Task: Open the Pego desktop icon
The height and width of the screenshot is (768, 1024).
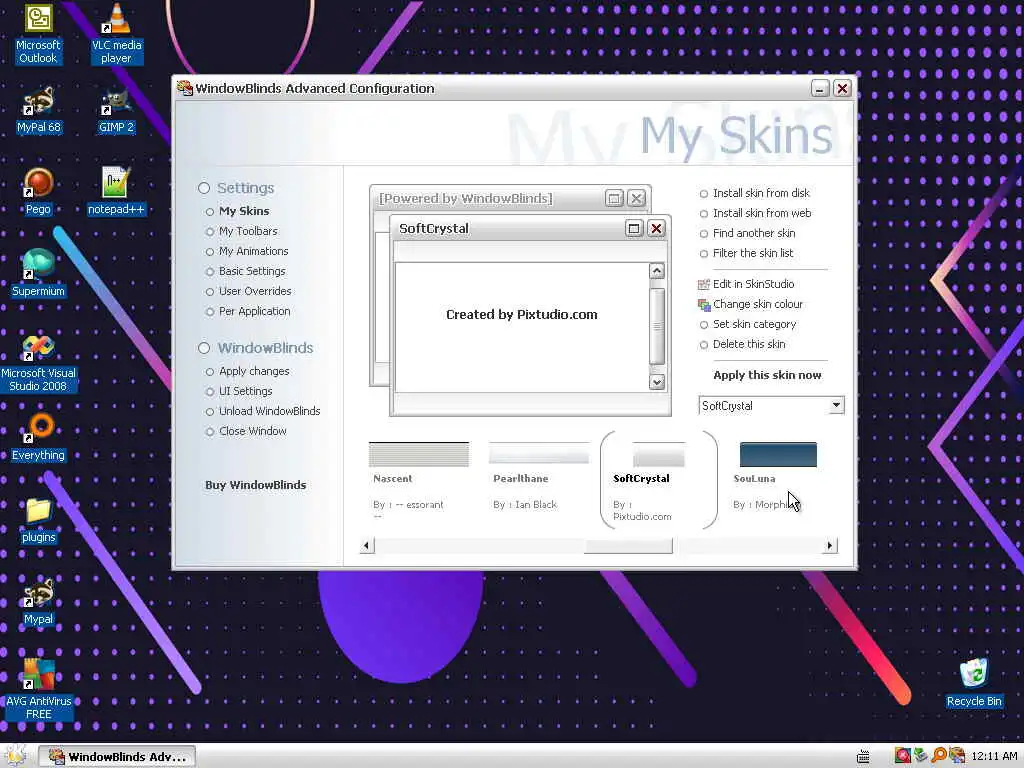Action: coord(38,191)
